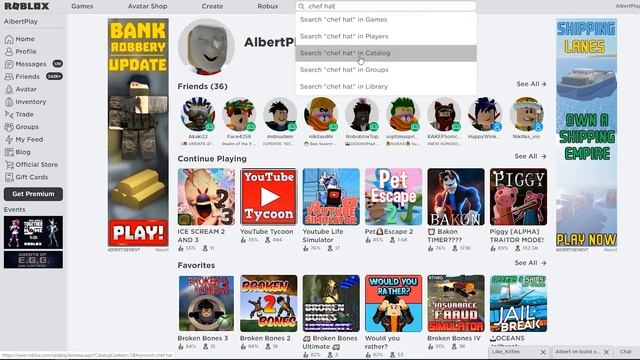This screenshot has width=640, height=360.
Task: Open the Avatar sidebar icon
Action: point(9,89)
